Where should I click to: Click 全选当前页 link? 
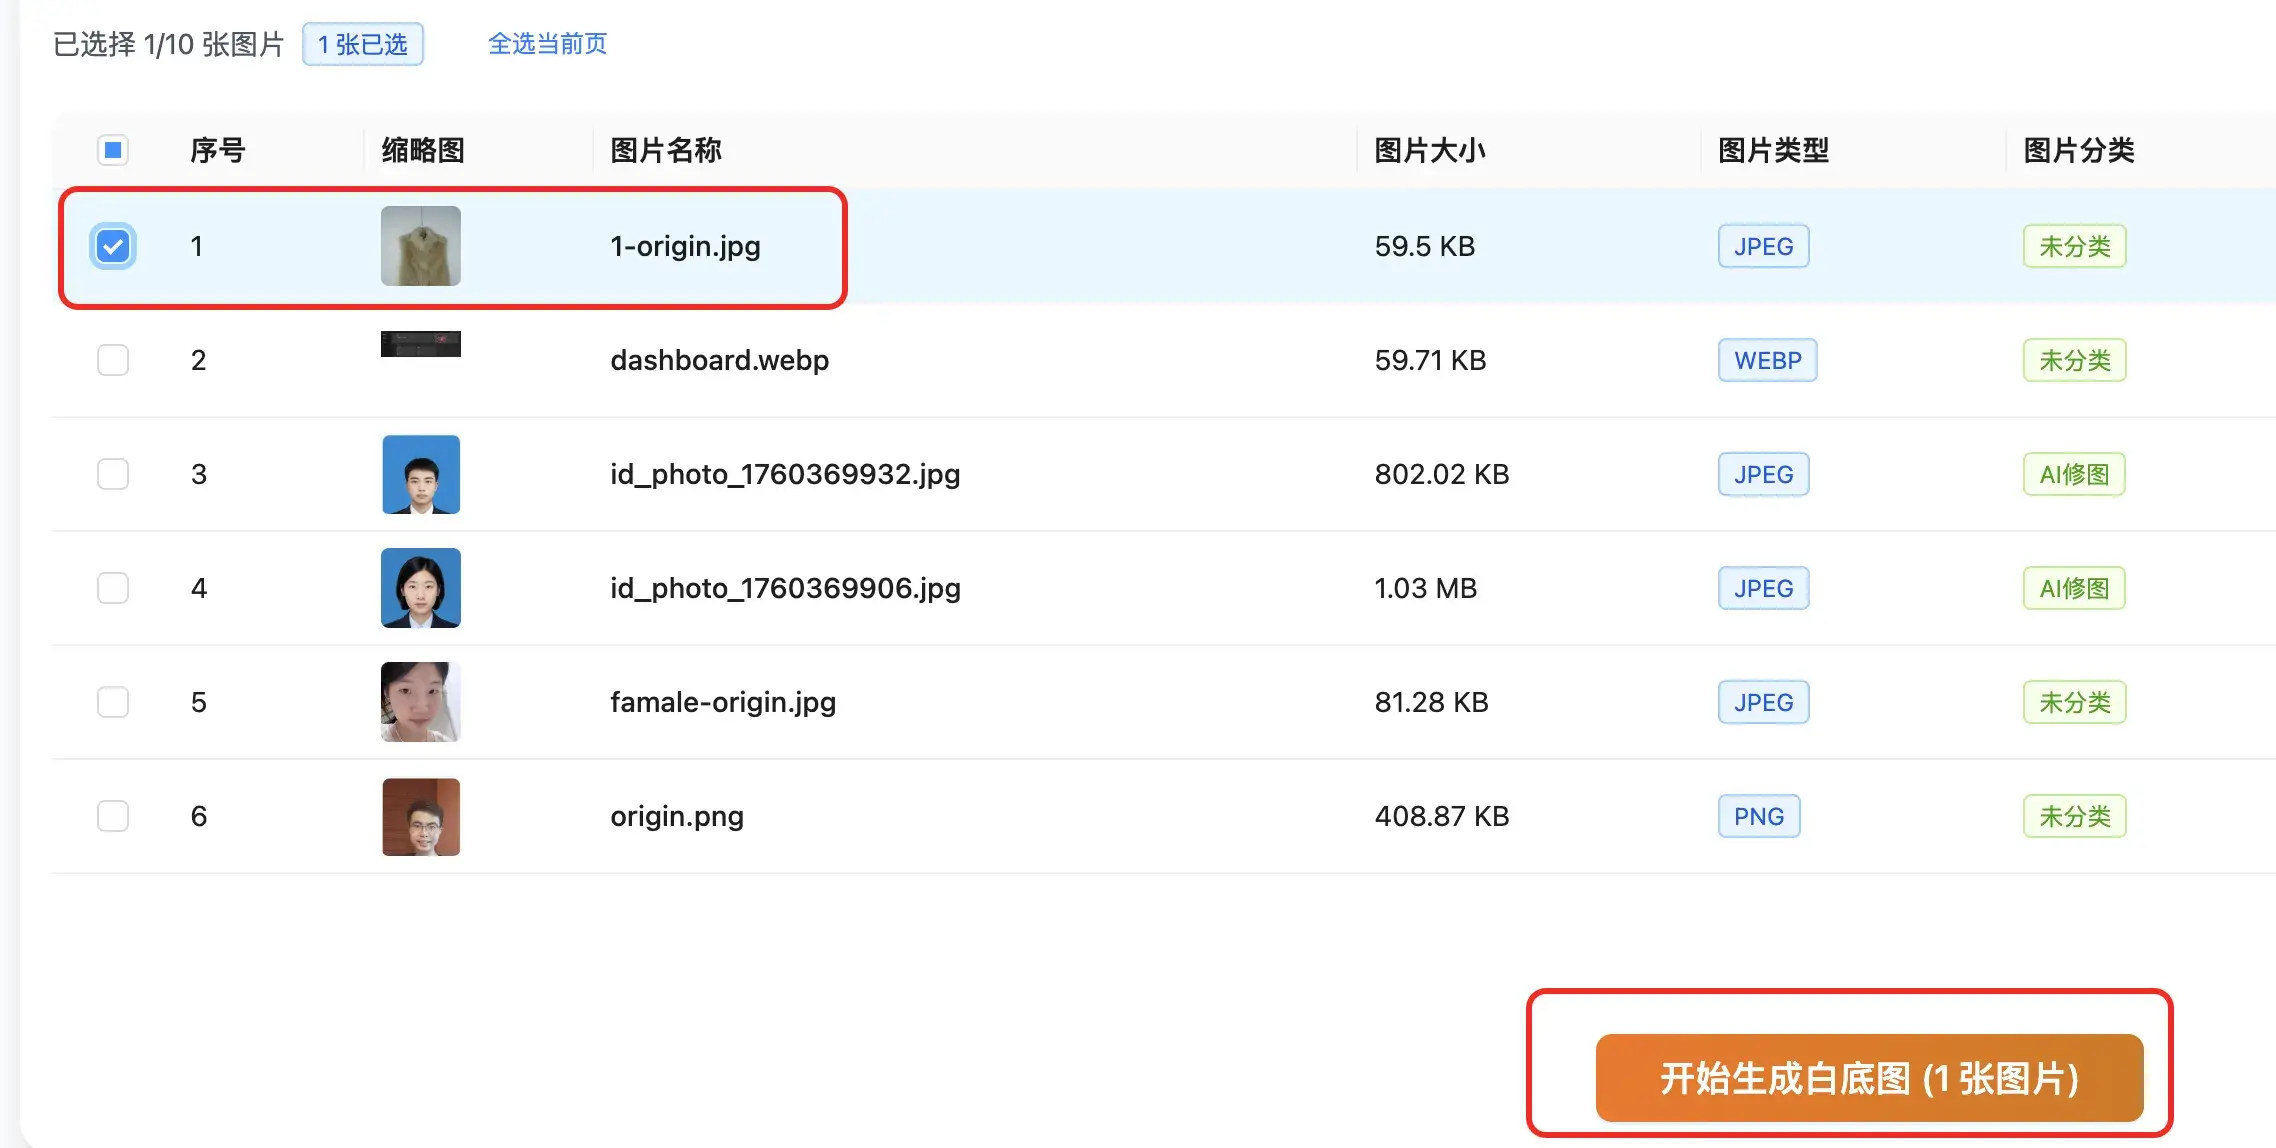point(547,44)
